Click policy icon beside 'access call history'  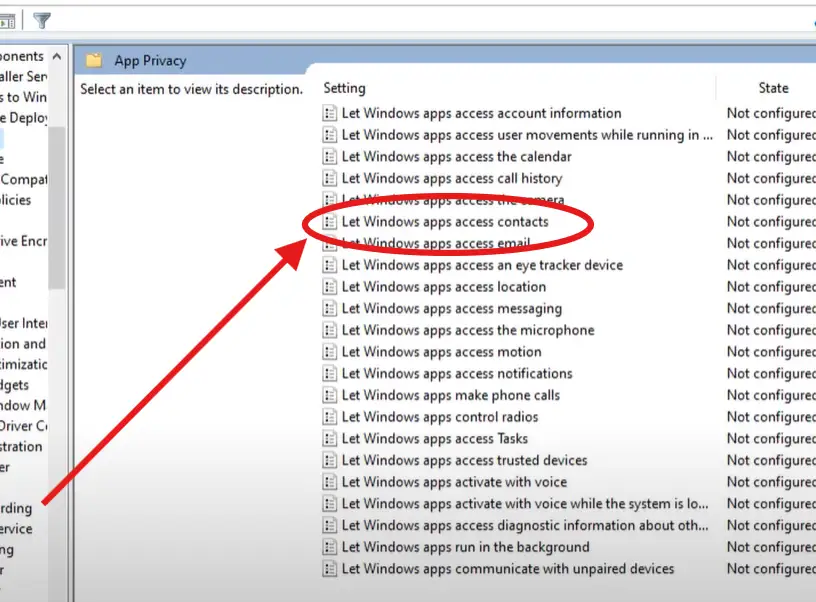(x=329, y=178)
